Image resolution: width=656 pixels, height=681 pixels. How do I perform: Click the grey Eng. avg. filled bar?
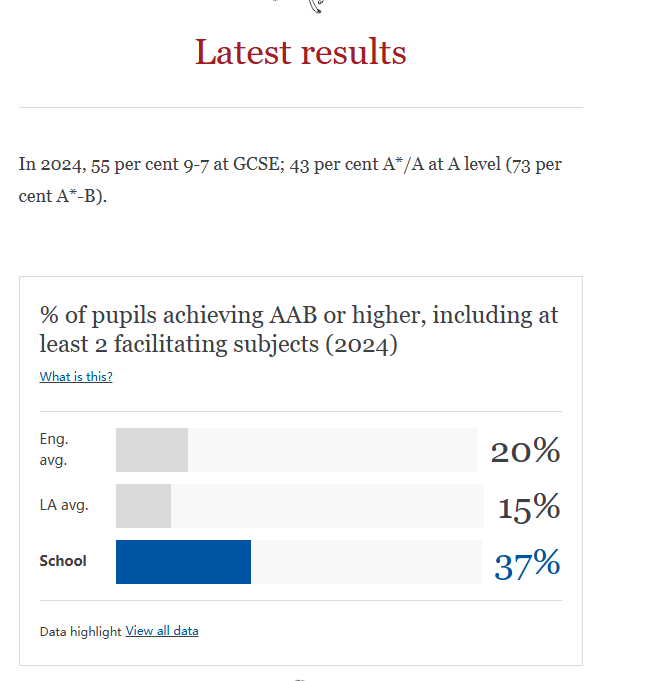(x=152, y=450)
